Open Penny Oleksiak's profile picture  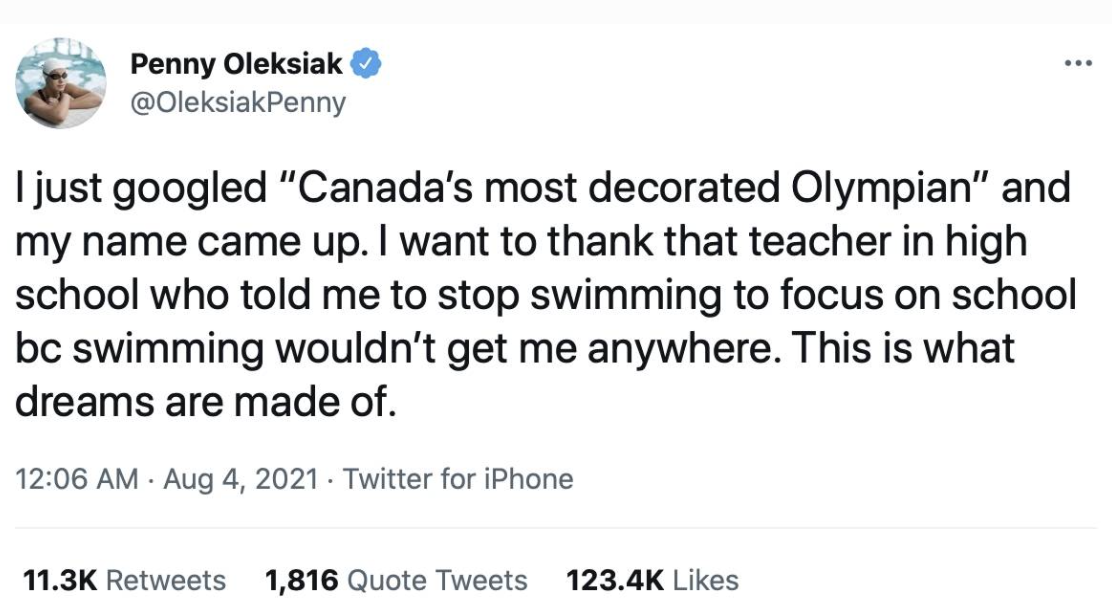[x=62, y=85]
